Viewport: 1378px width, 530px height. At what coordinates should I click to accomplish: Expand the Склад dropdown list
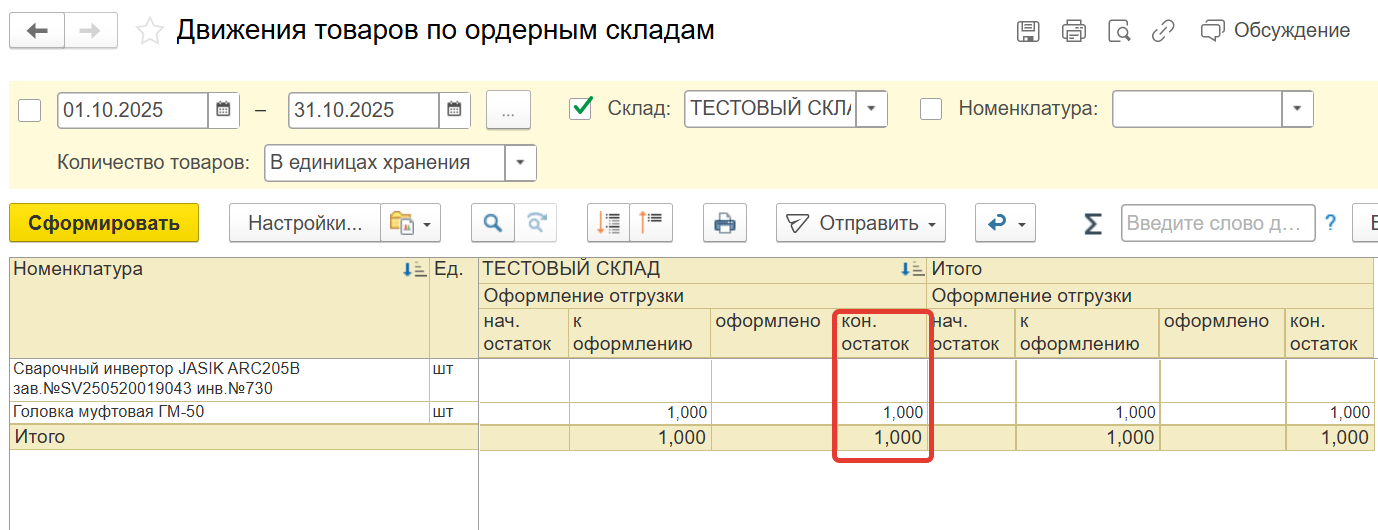871,109
